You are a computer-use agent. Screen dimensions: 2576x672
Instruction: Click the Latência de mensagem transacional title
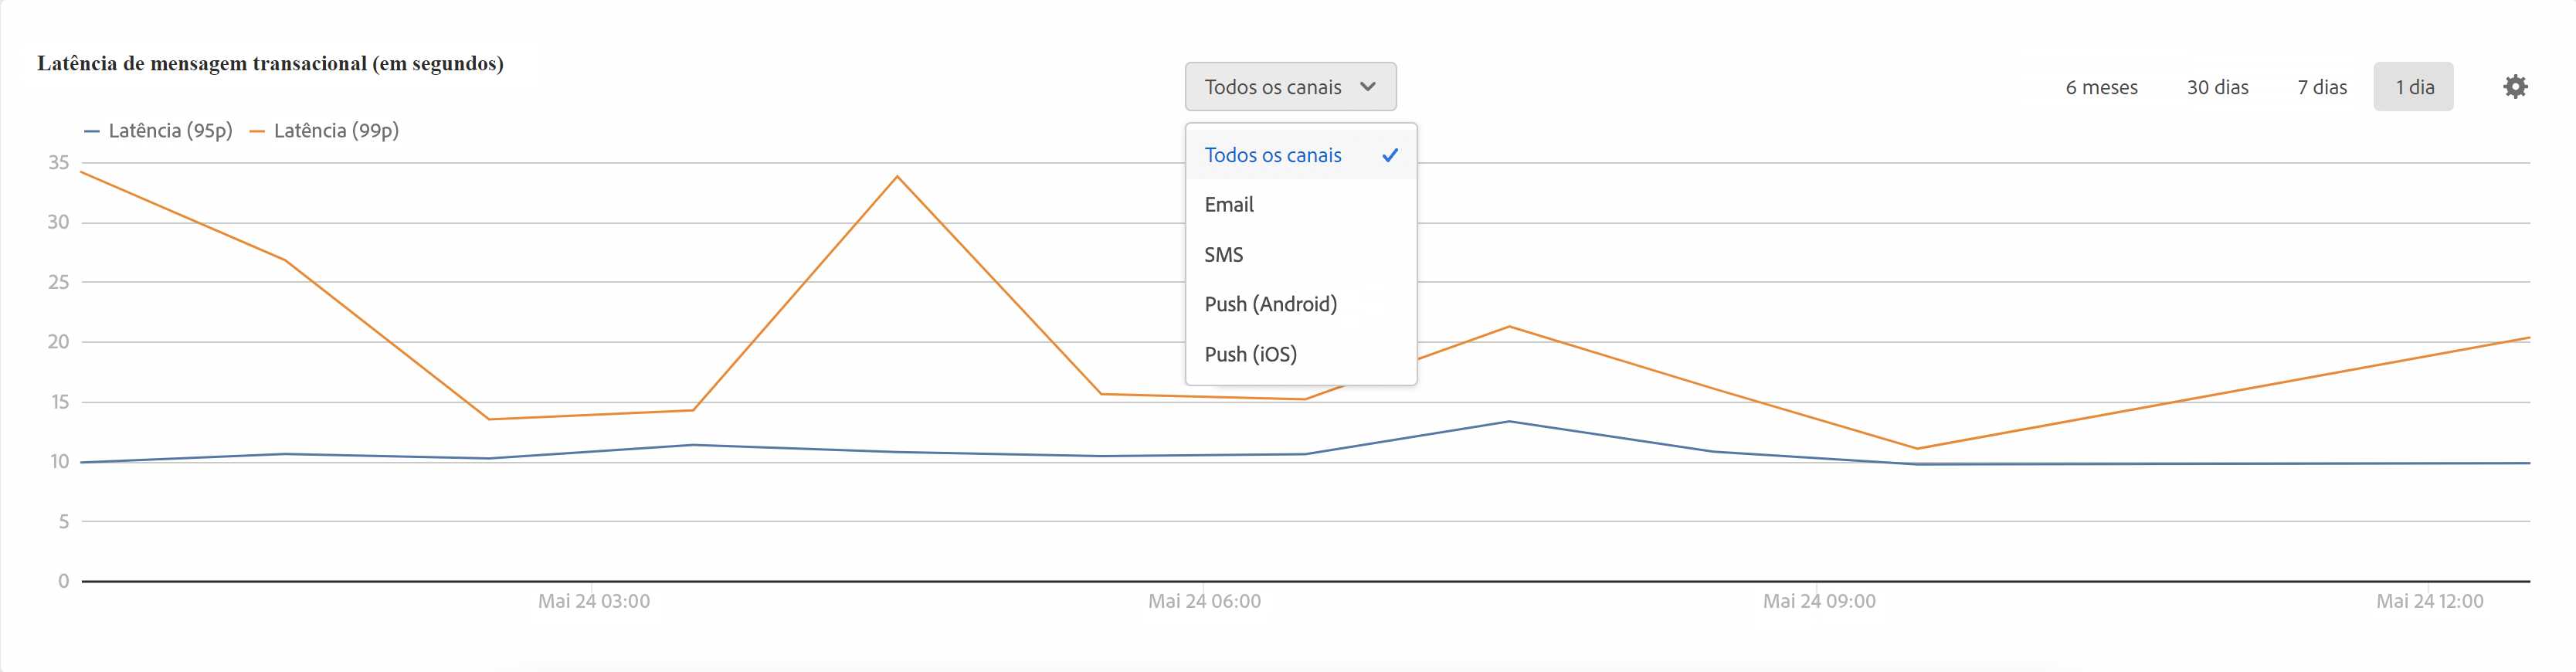(270, 64)
